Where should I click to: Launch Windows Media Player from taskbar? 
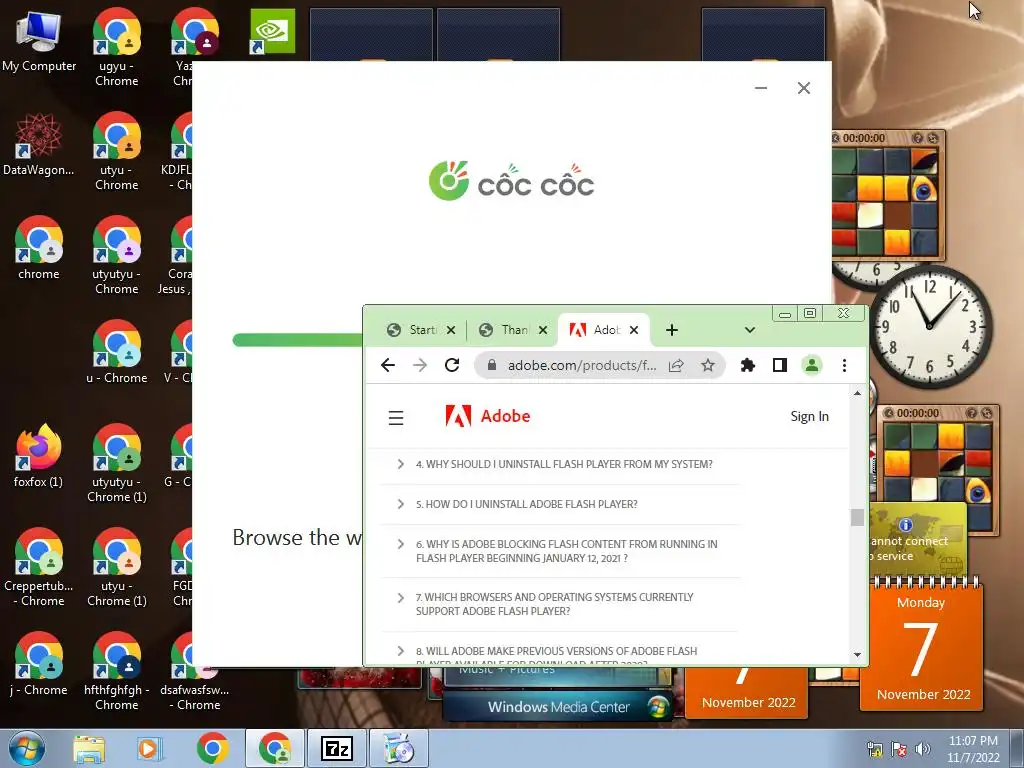pyautogui.click(x=149, y=748)
